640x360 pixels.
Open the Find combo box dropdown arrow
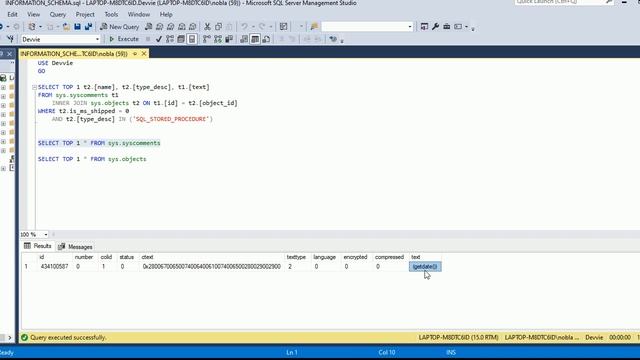pyautogui.click(x=410, y=27)
